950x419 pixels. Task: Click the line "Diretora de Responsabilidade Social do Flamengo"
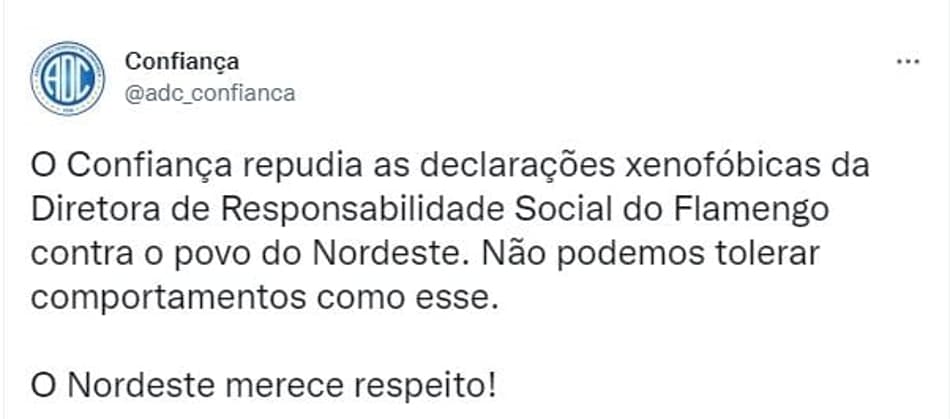click(x=430, y=210)
